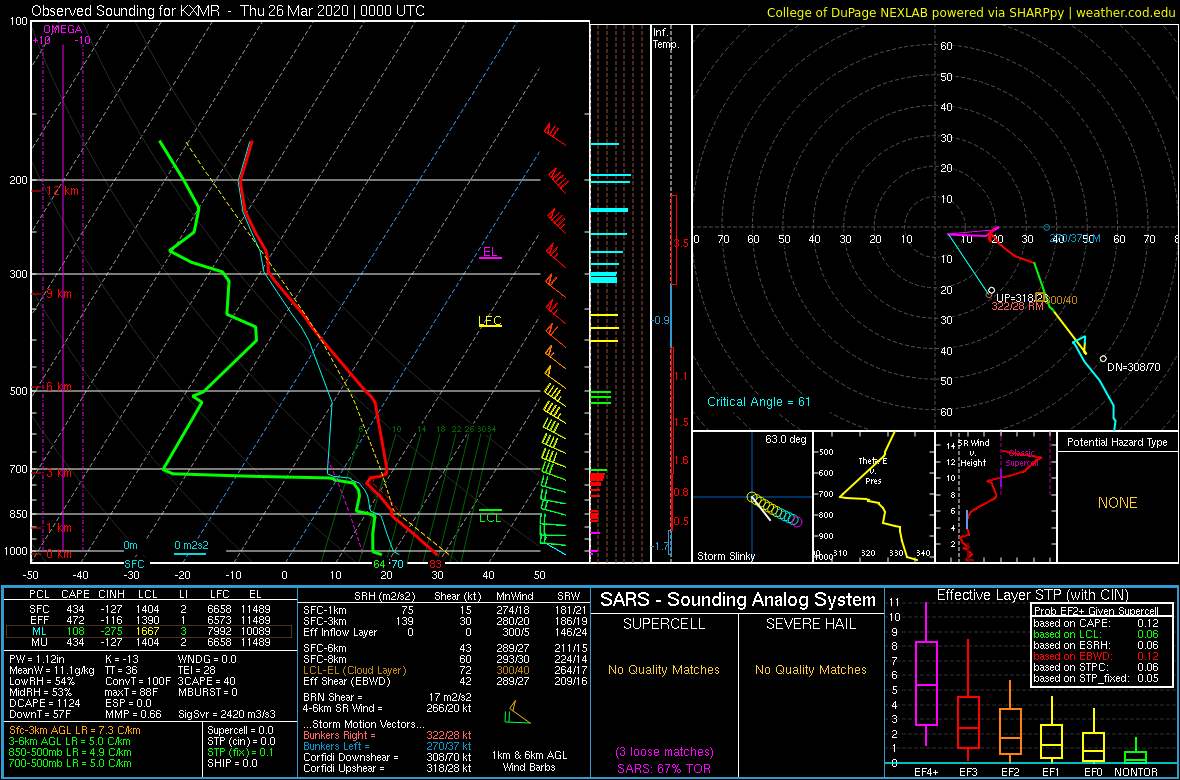Click the yellow LFC marker on skew-T

490,321
